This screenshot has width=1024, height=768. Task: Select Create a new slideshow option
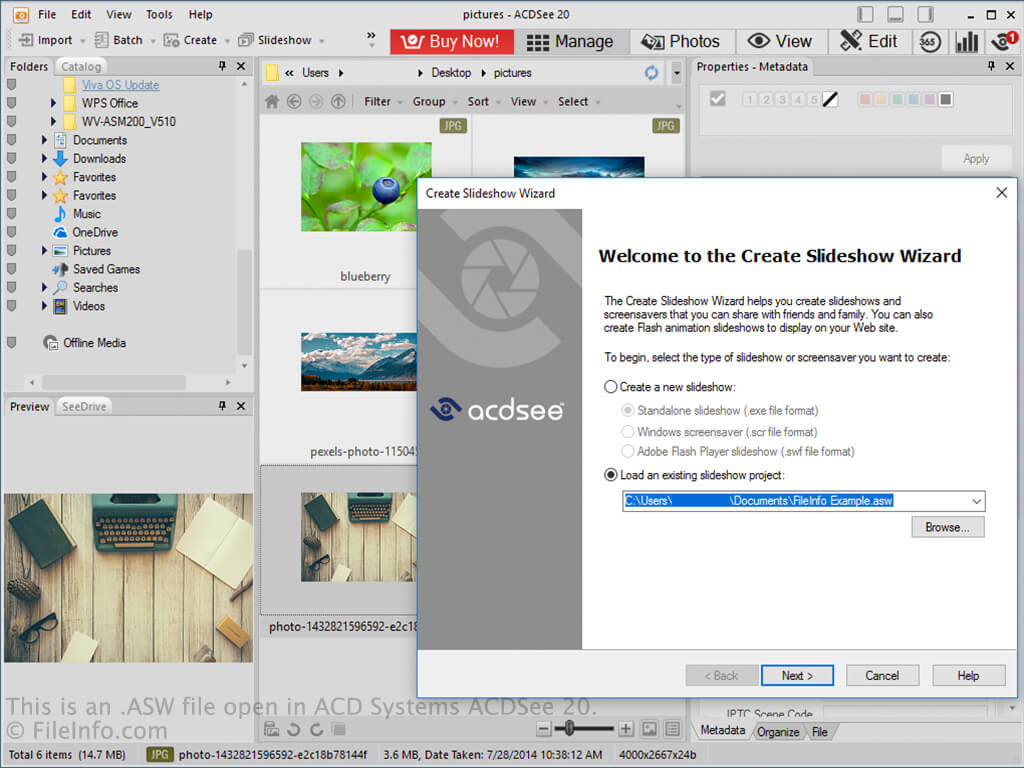[x=670, y=387]
